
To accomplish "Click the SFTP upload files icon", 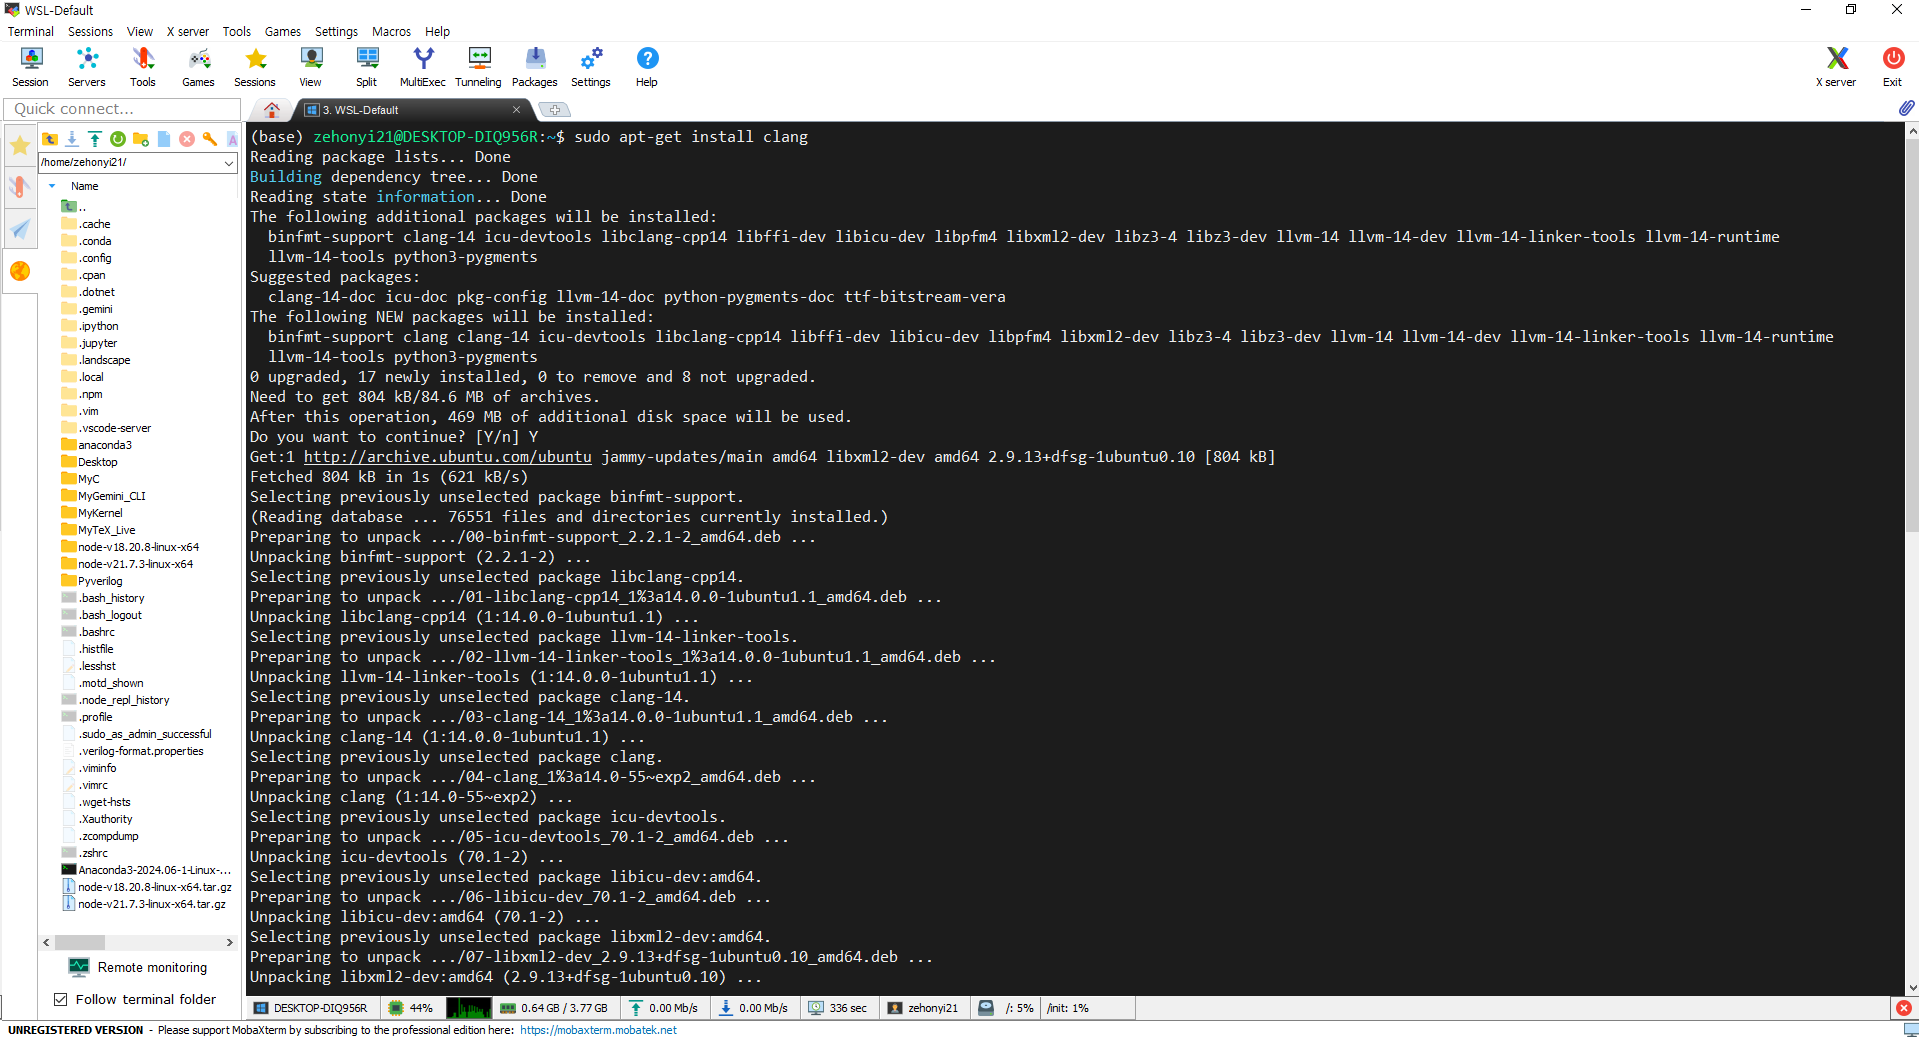I will (95, 139).
